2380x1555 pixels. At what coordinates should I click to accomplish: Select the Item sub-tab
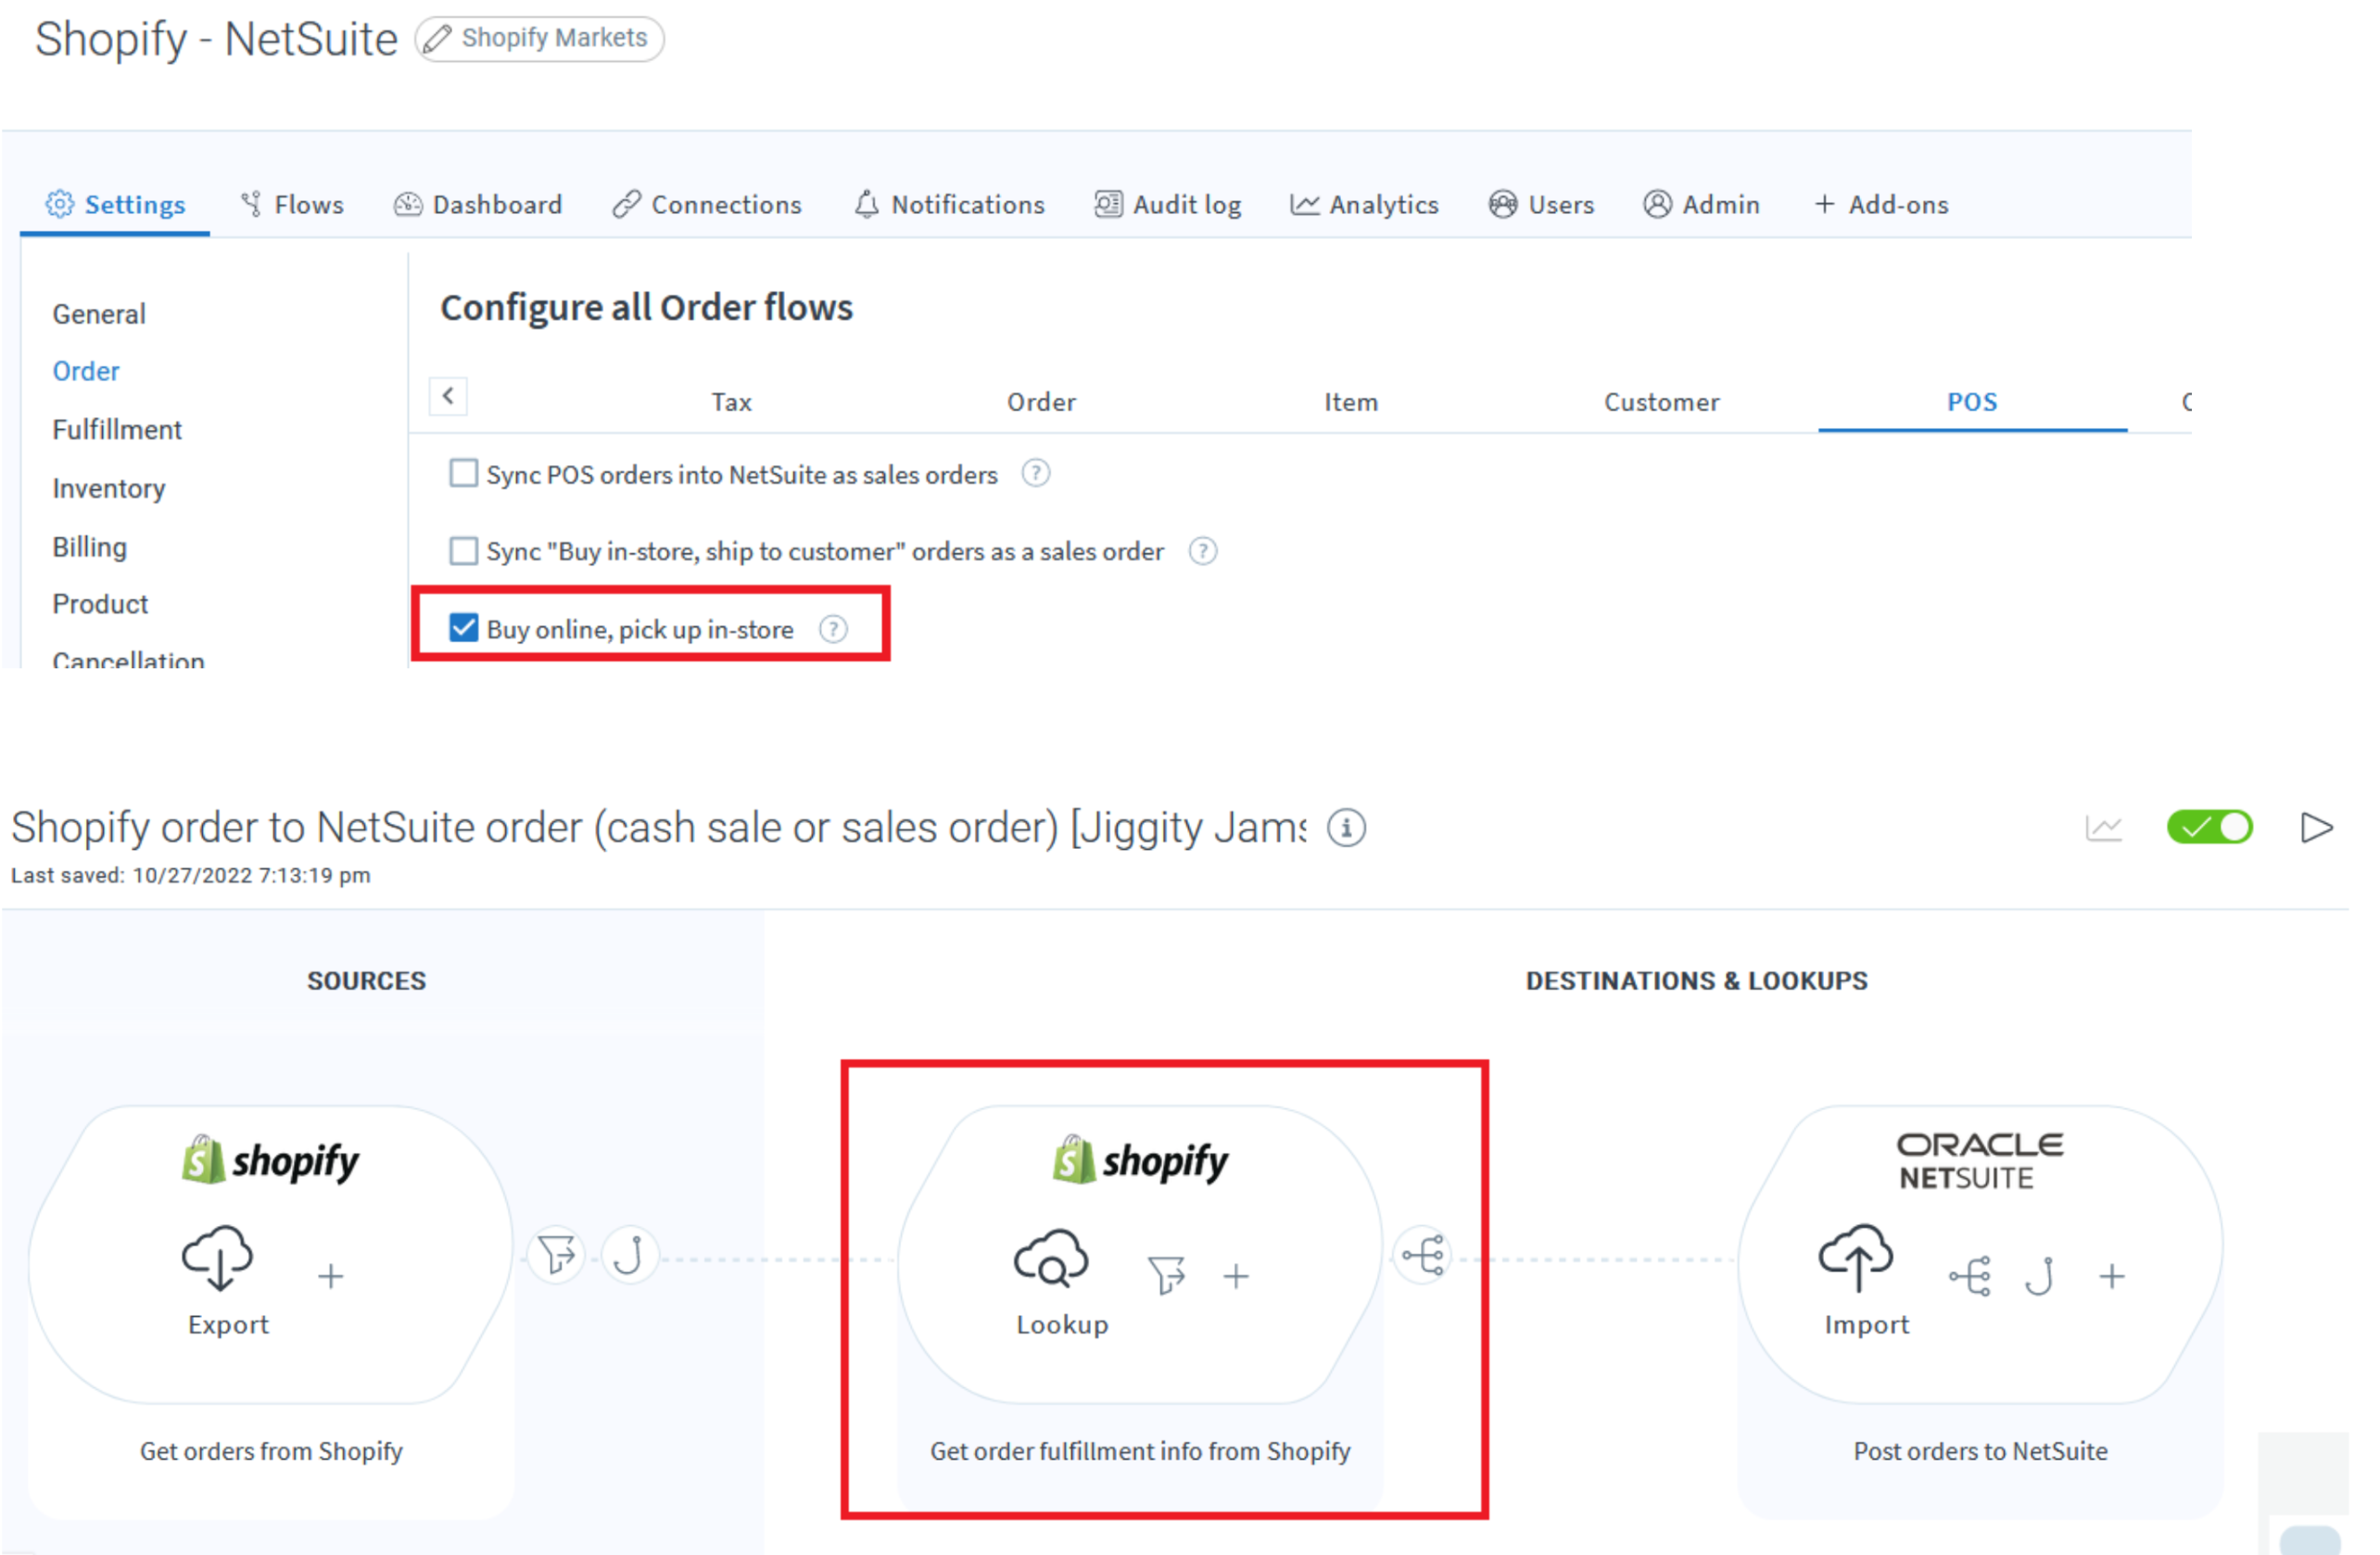[1352, 403]
